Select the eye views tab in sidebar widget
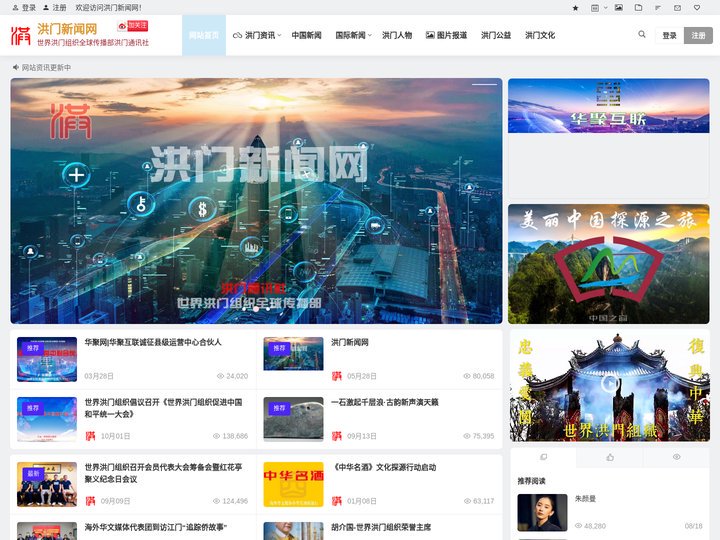The image size is (720, 540). (x=676, y=457)
